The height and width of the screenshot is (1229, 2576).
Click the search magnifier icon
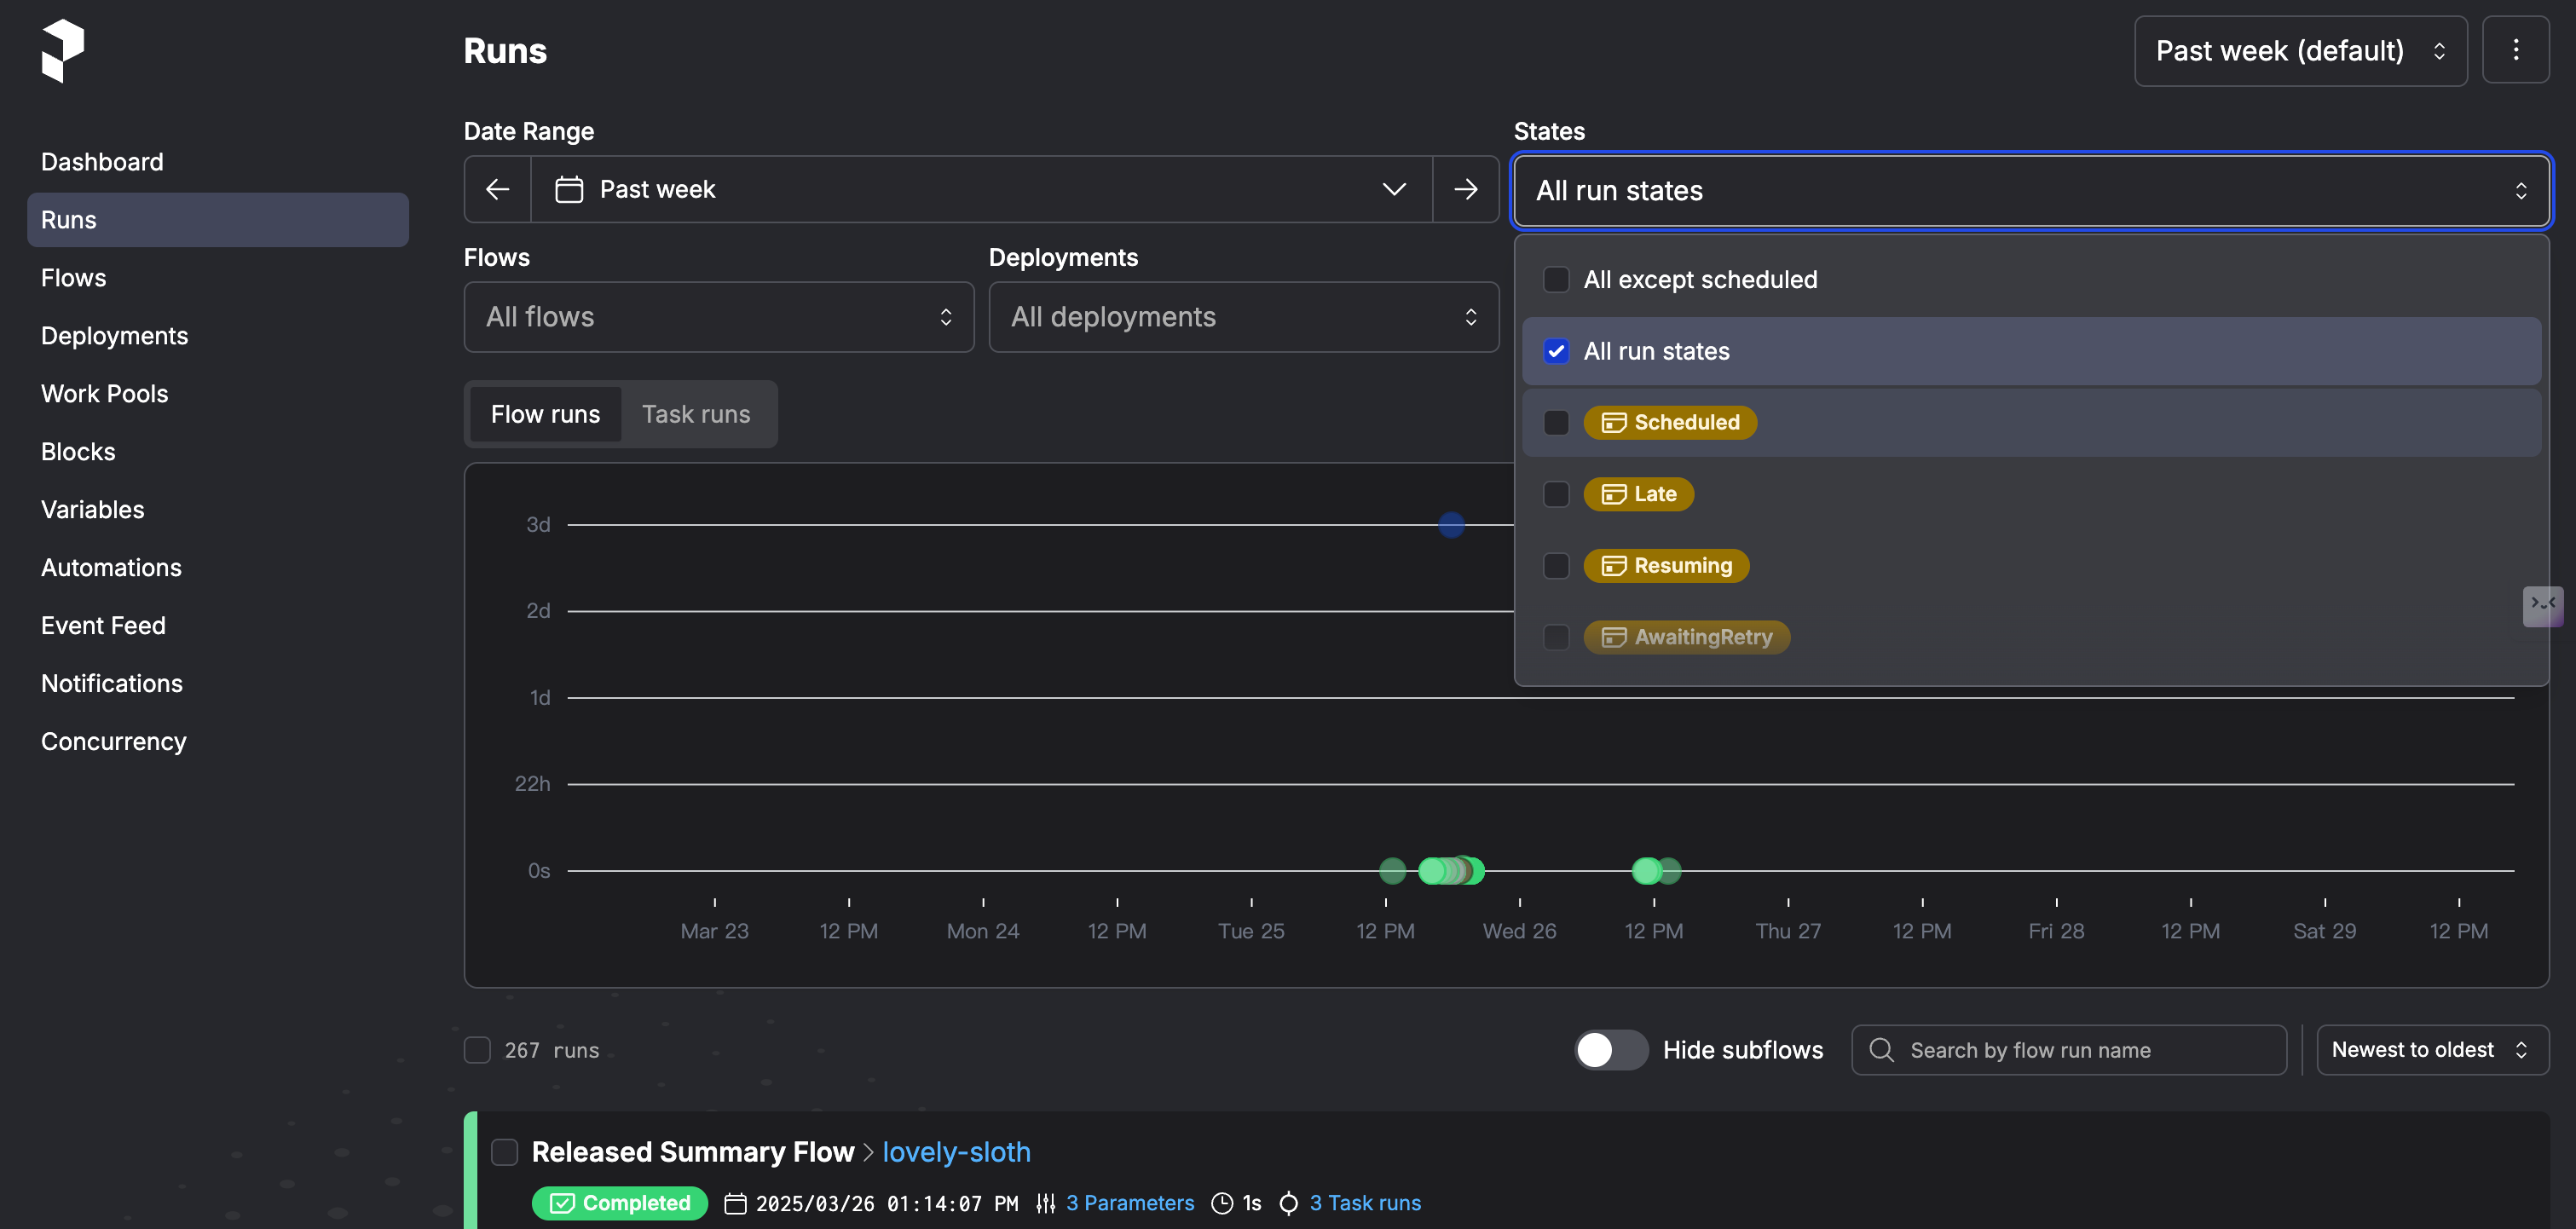pos(1881,1050)
